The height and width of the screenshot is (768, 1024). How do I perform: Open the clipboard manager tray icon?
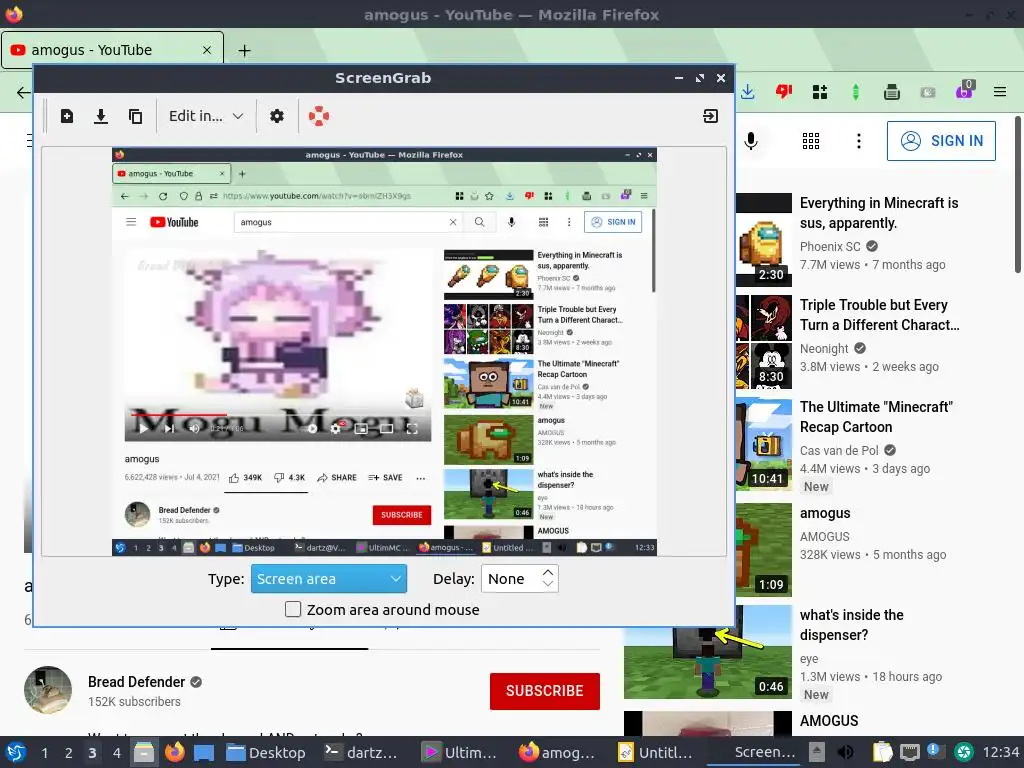[882, 752]
